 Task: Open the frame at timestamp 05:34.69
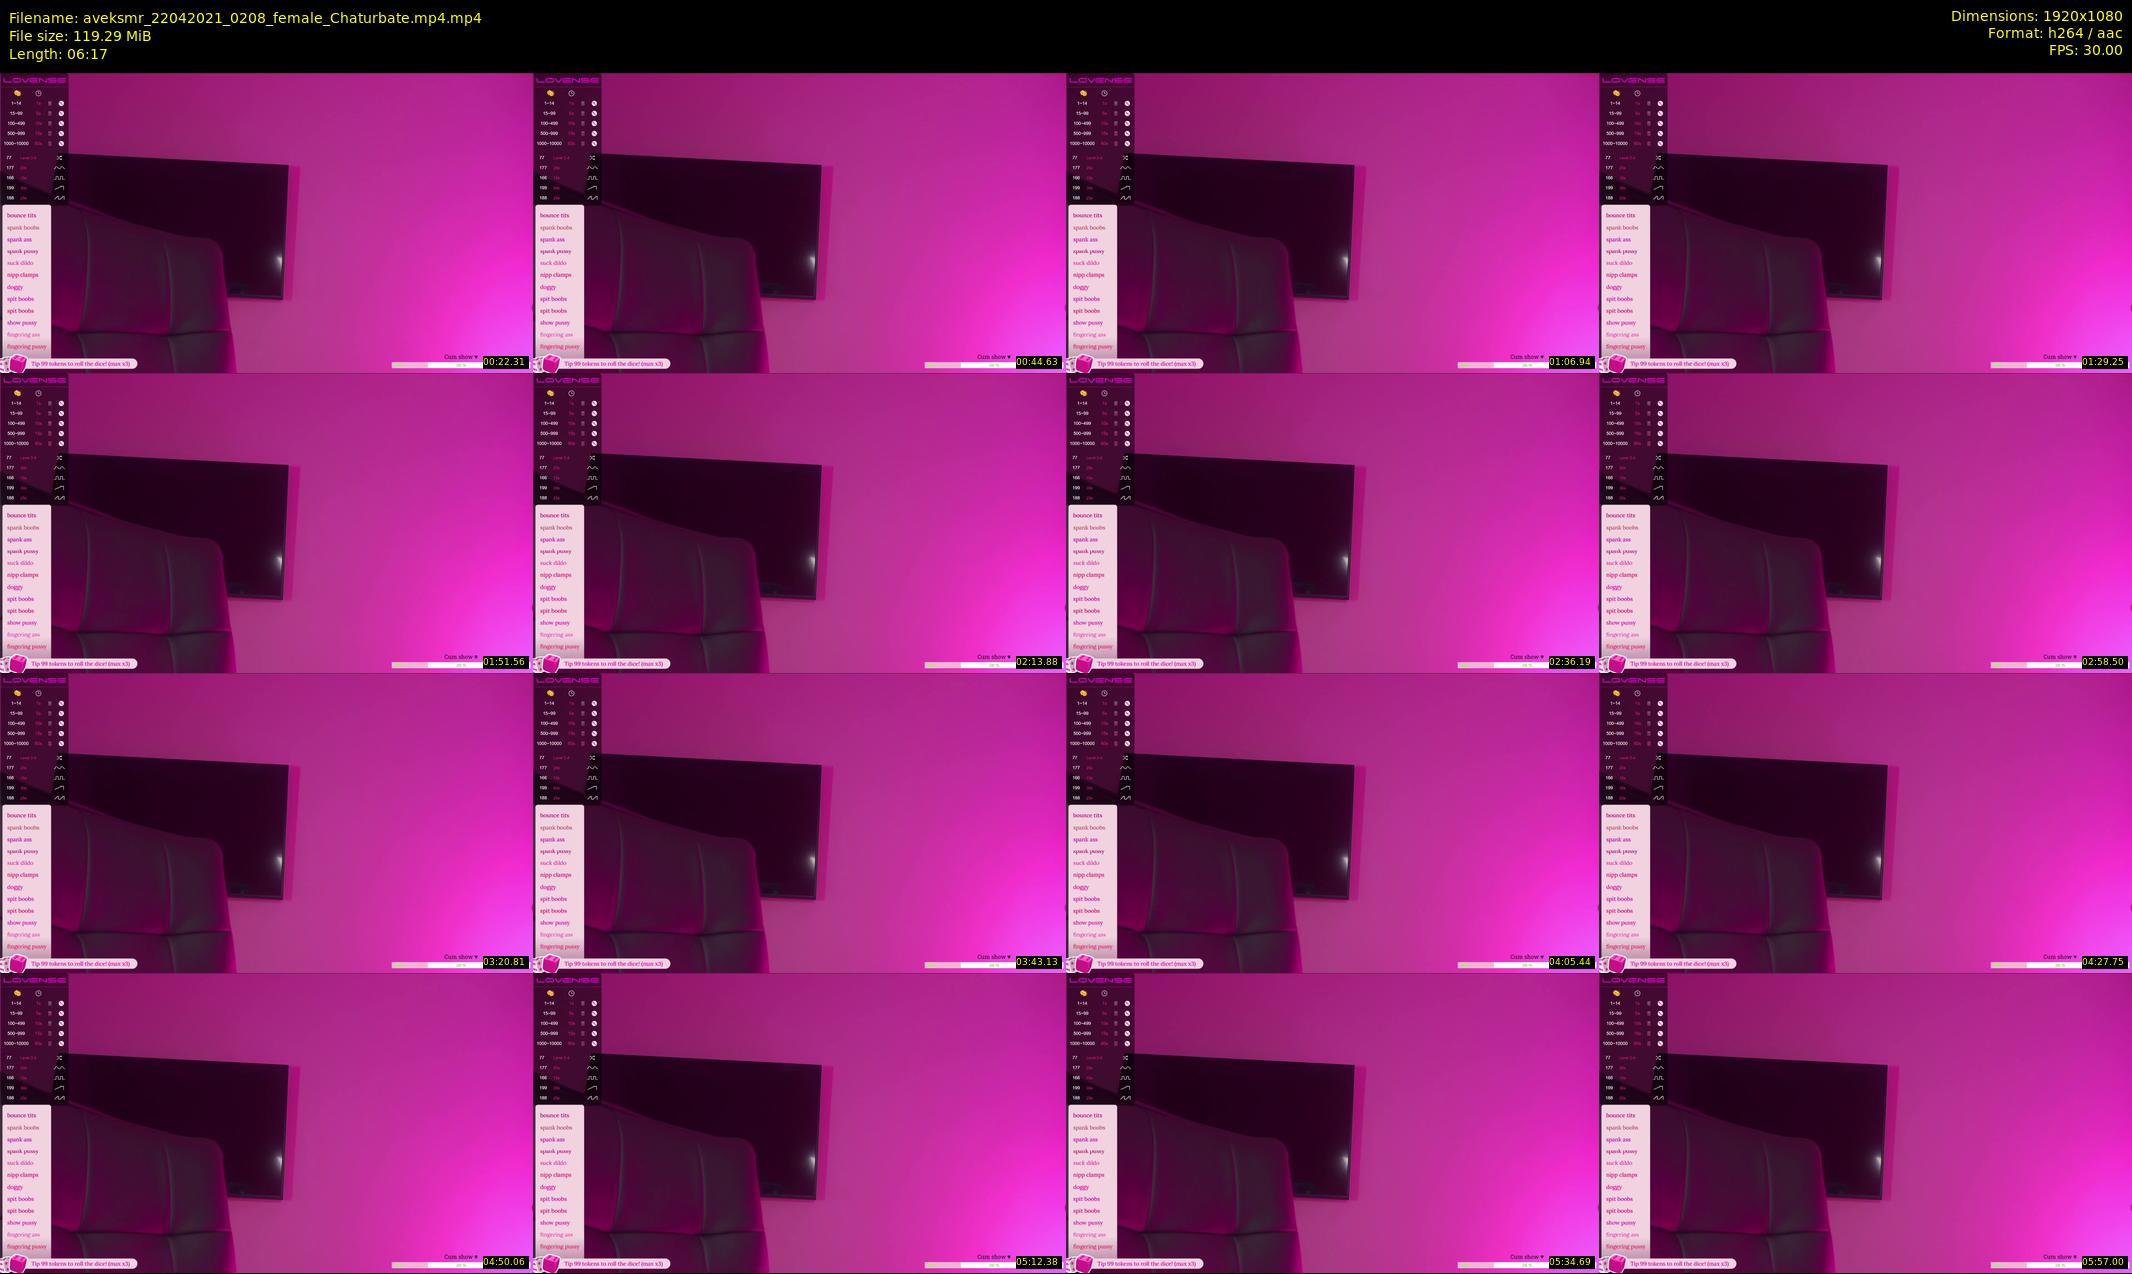[x=1332, y=1122]
